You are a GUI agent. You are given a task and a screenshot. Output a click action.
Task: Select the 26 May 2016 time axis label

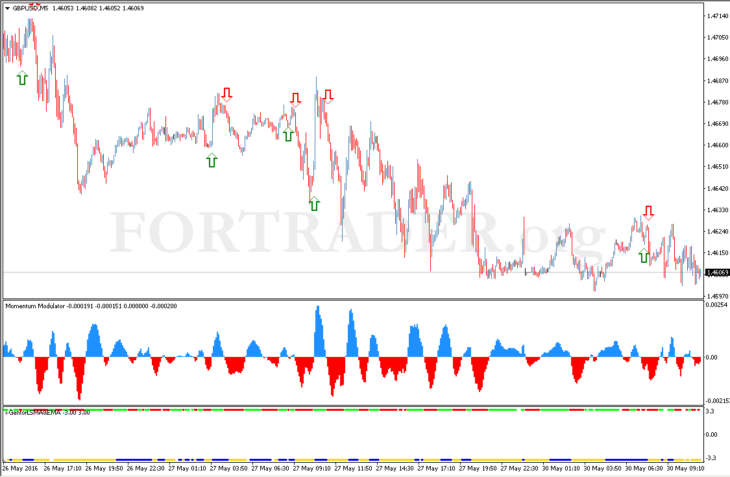[20, 468]
